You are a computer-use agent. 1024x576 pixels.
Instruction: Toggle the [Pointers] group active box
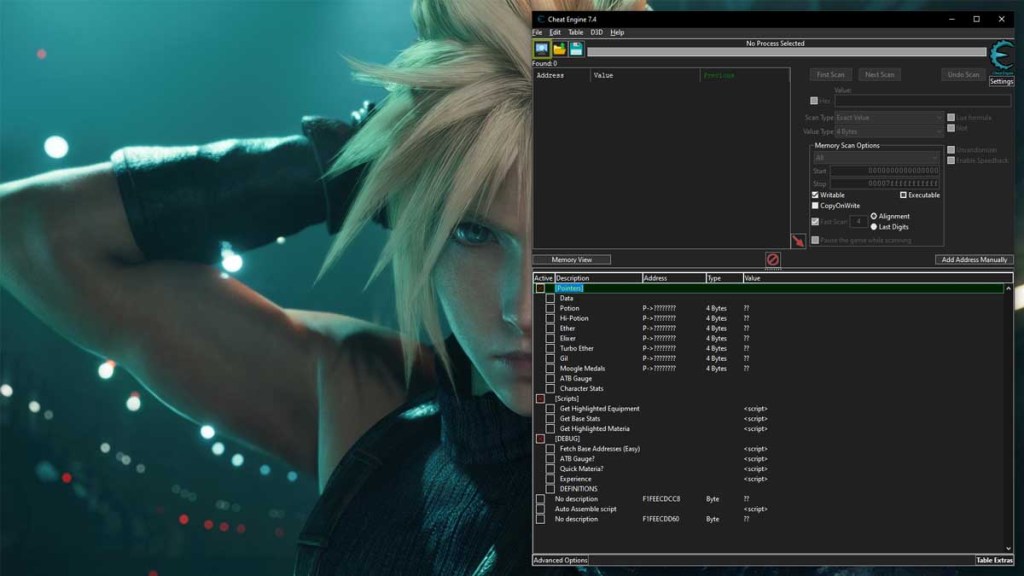tap(540, 288)
